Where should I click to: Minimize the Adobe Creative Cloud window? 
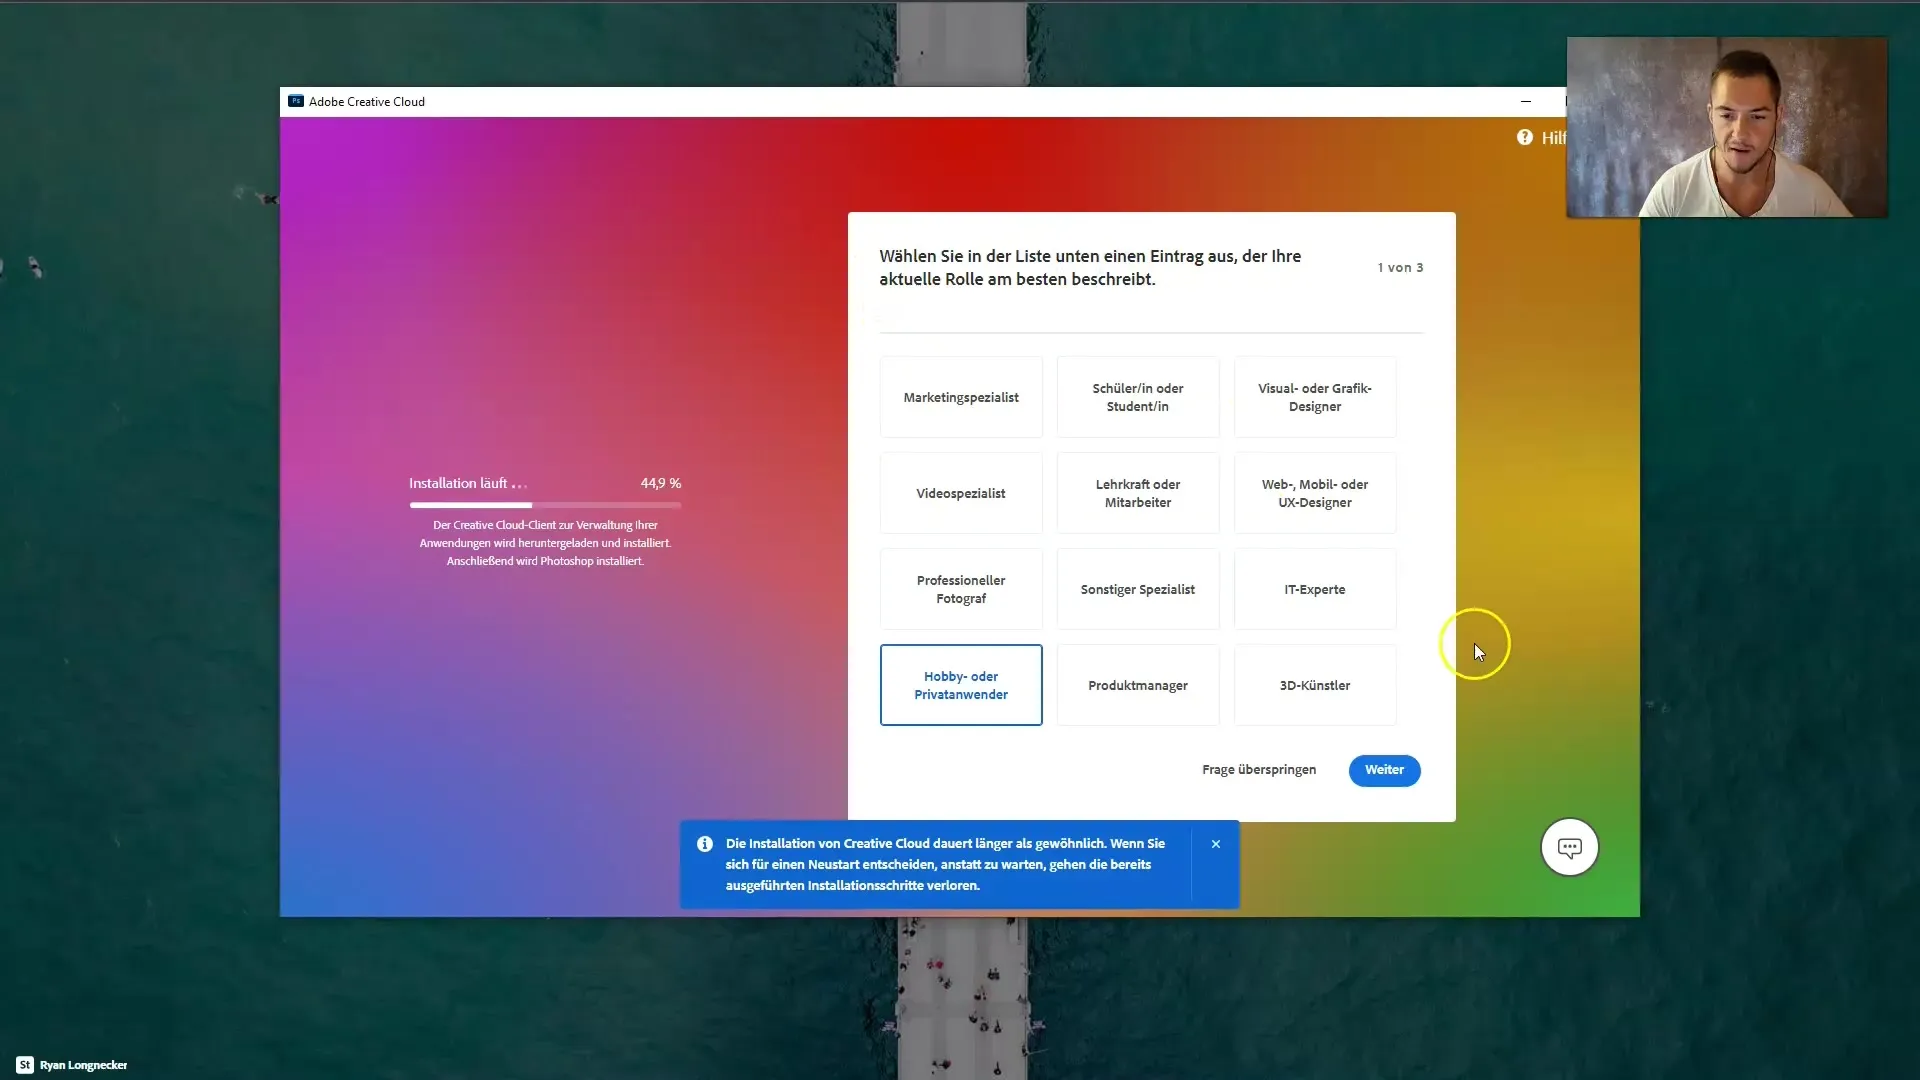[1526, 101]
